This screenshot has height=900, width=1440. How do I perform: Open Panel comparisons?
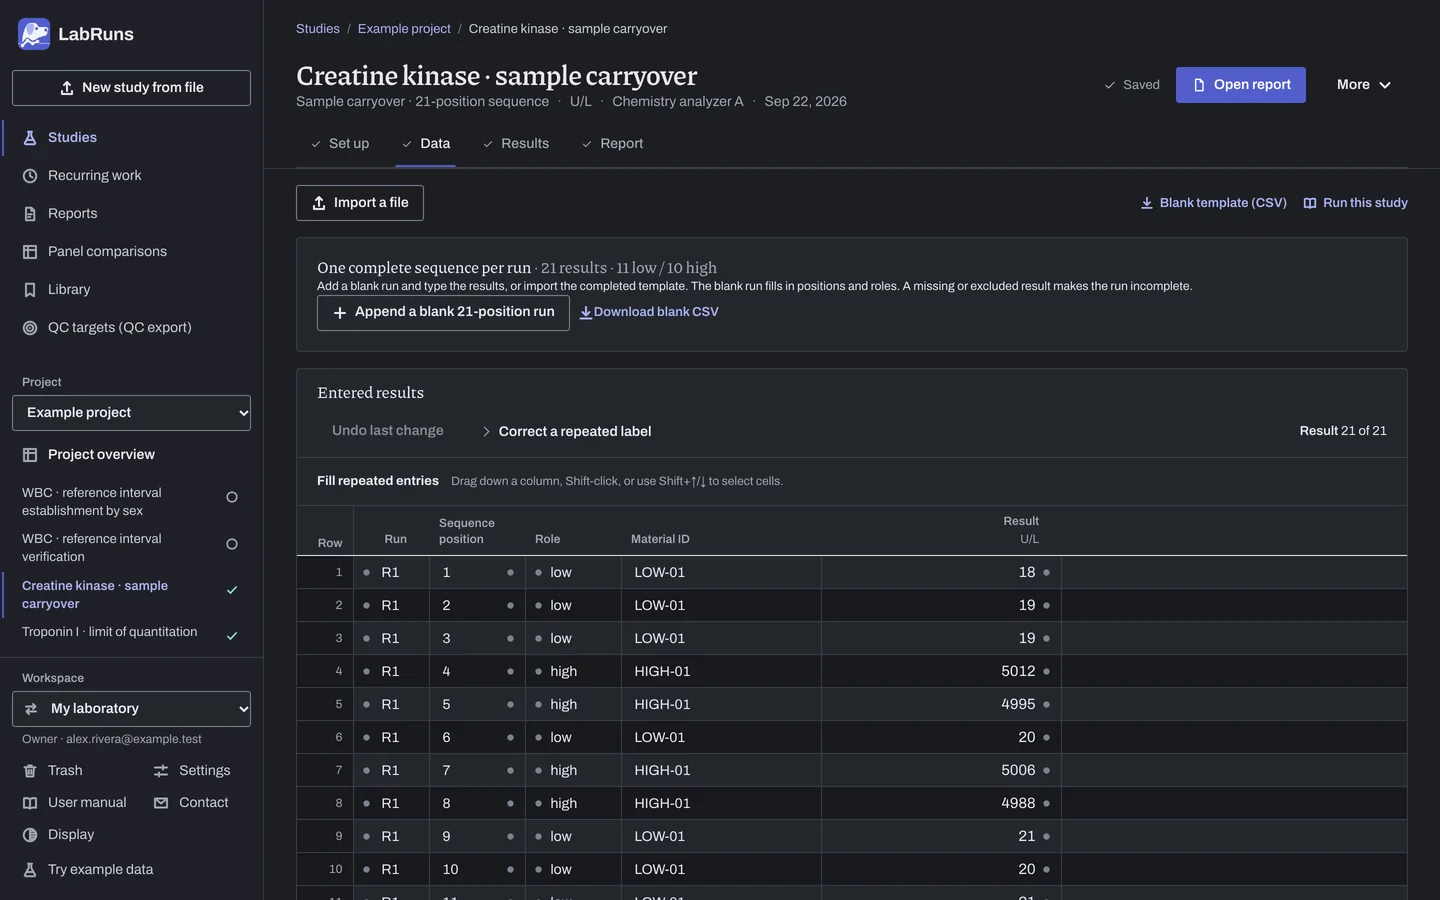point(131,252)
